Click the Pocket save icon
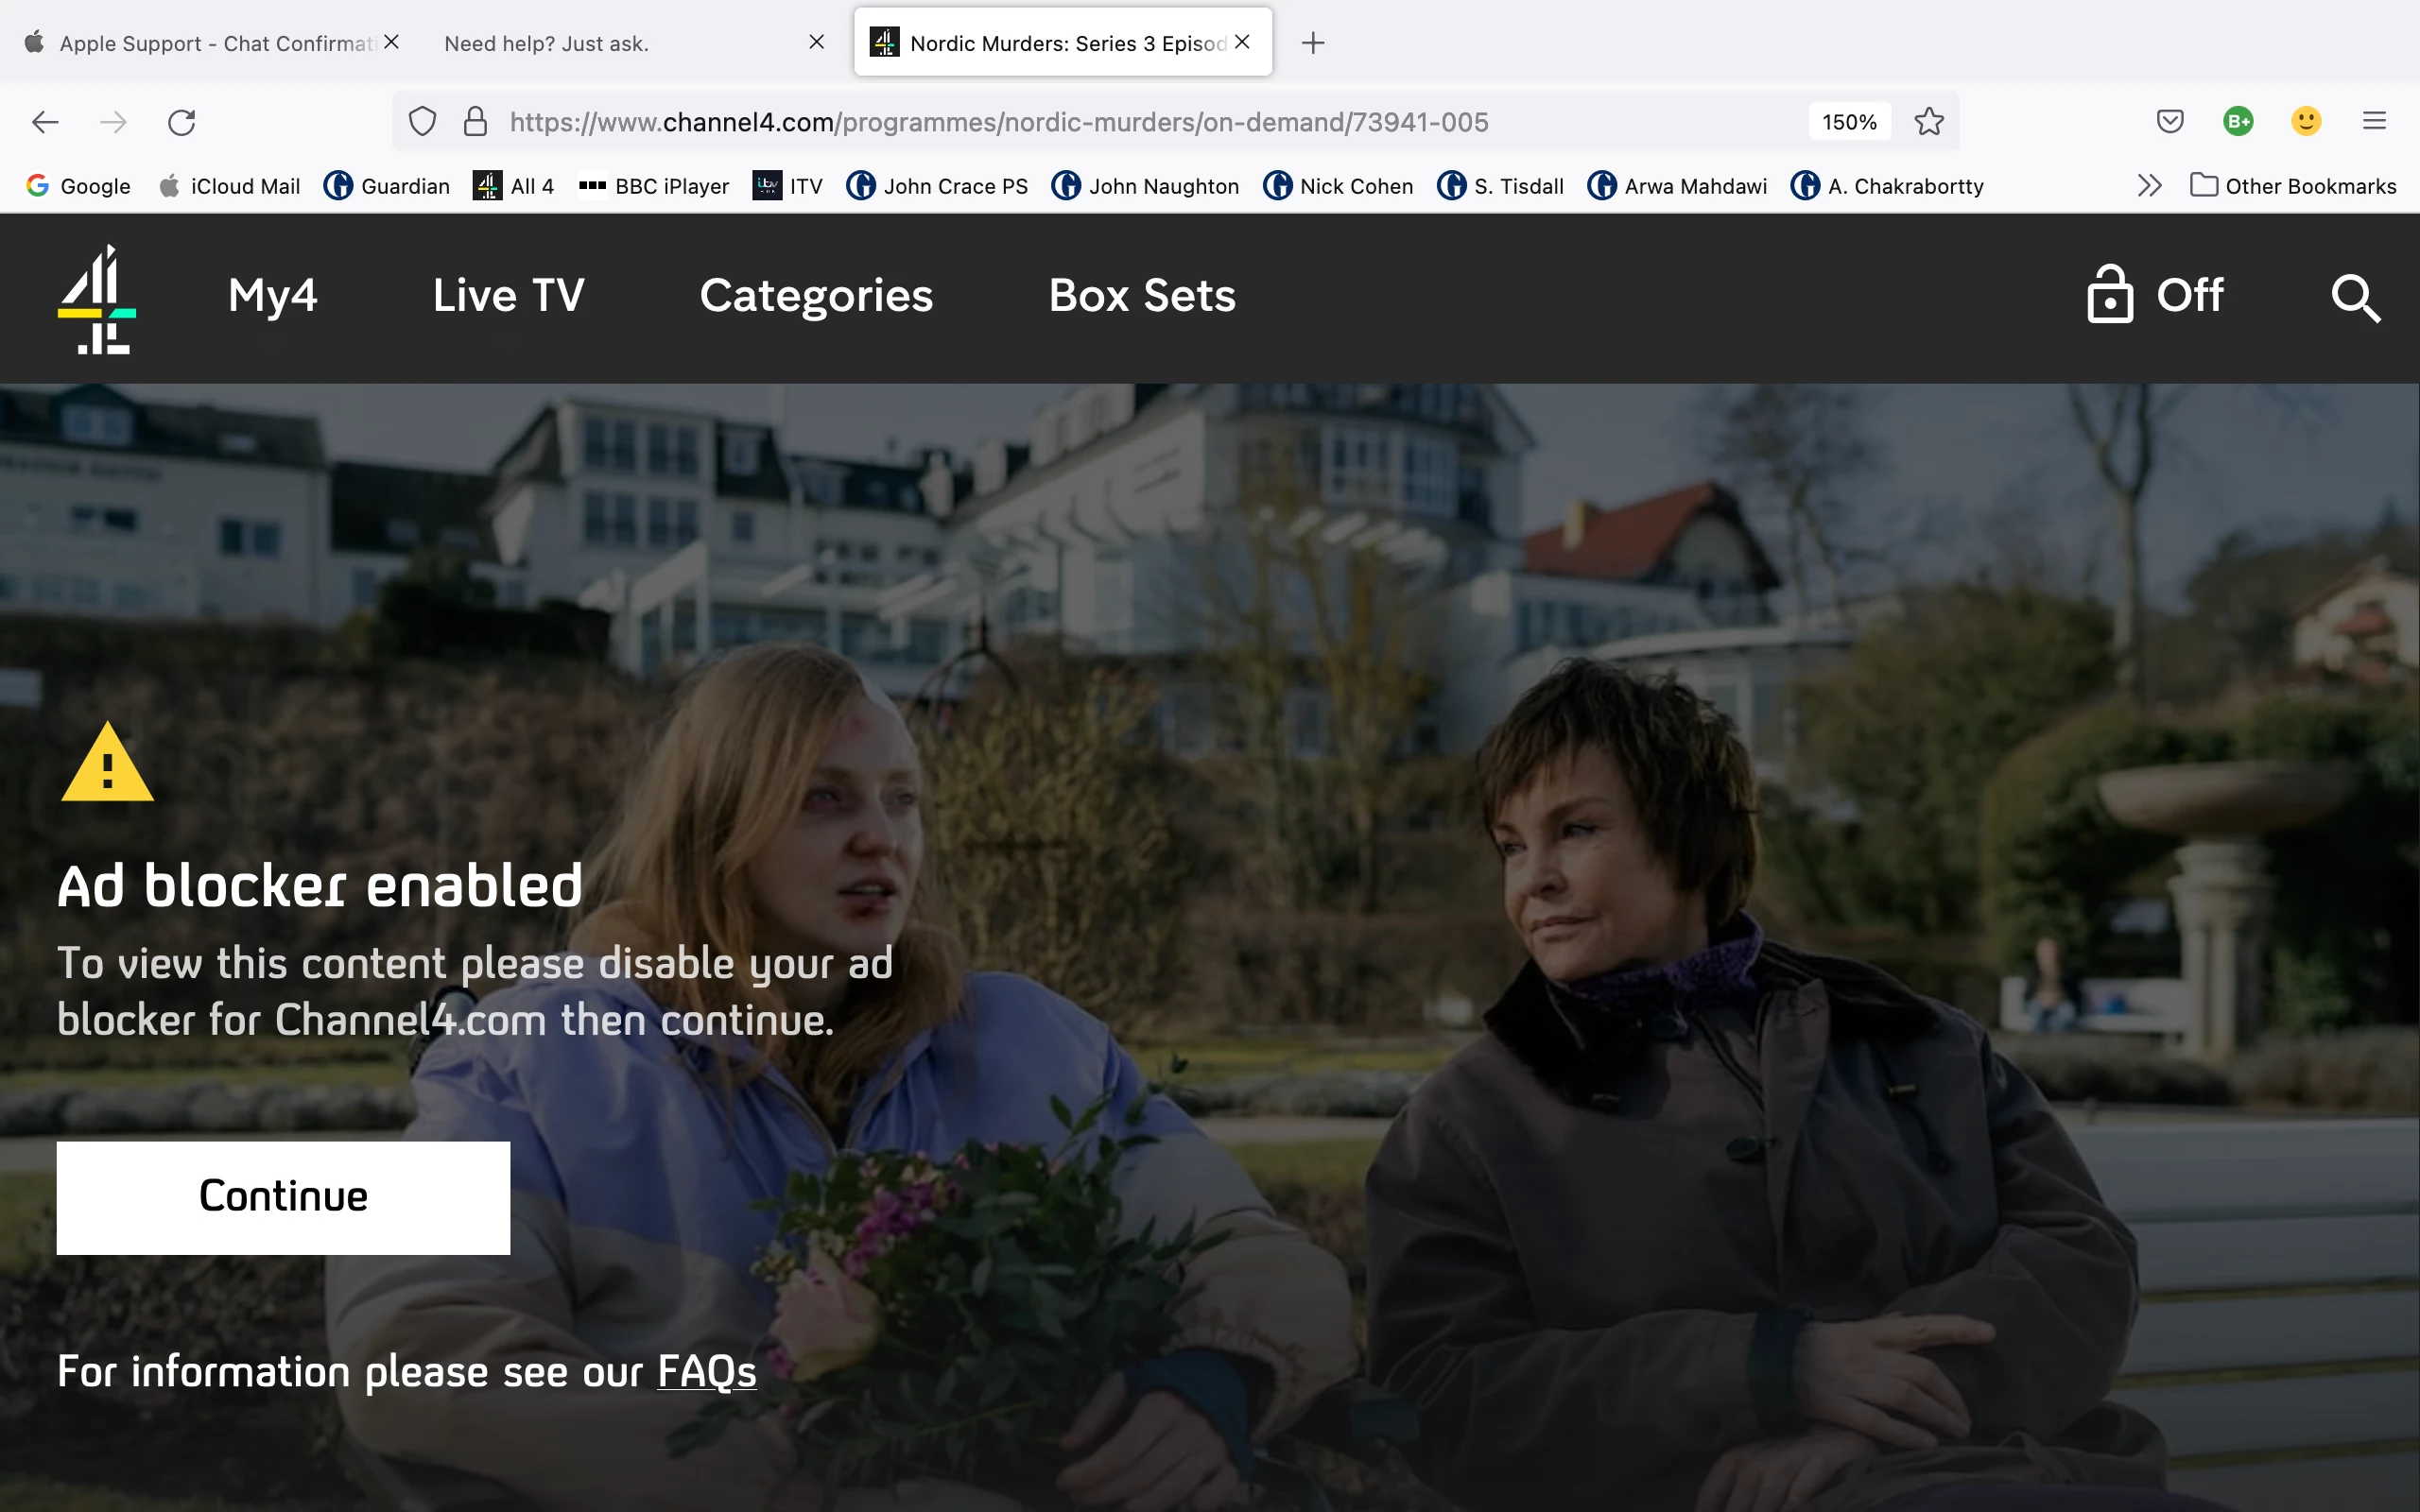The height and width of the screenshot is (1512, 2420). coord(2169,122)
